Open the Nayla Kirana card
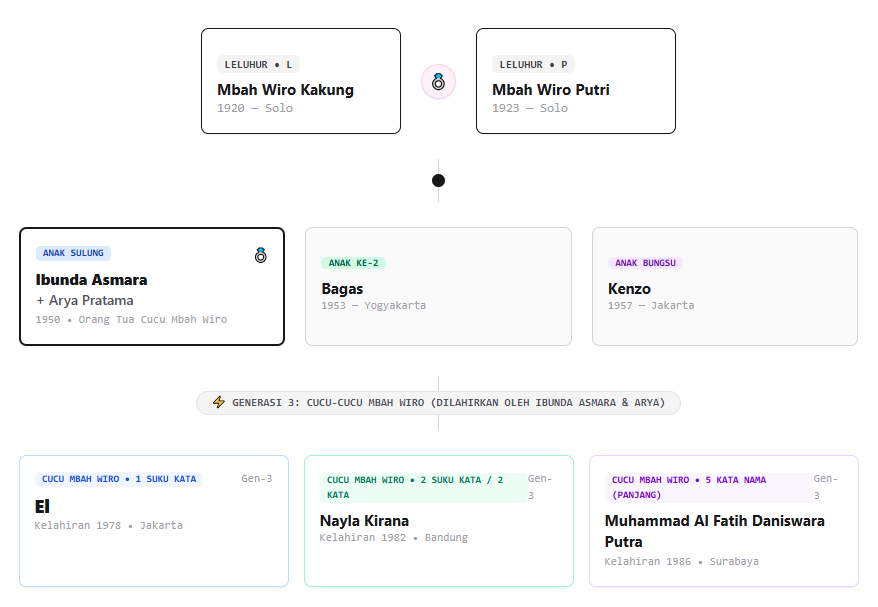 [x=439, y=521]
